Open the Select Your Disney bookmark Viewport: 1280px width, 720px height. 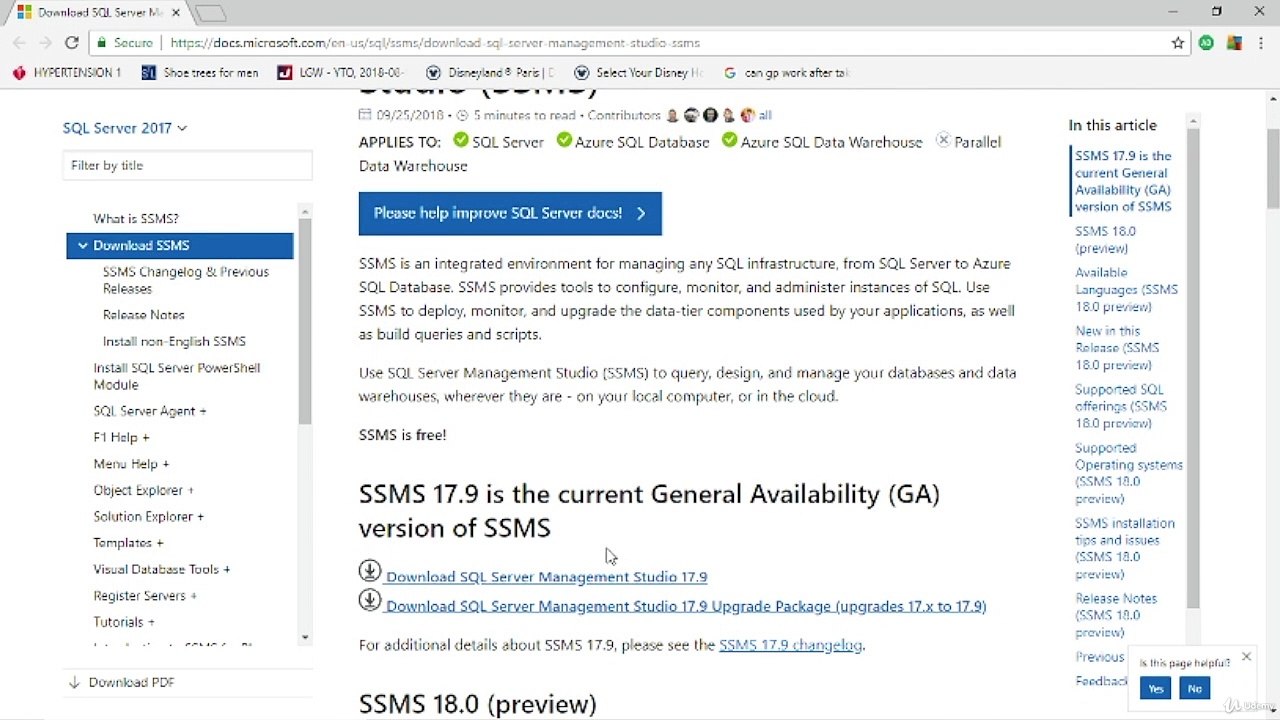tap(639, 73)
